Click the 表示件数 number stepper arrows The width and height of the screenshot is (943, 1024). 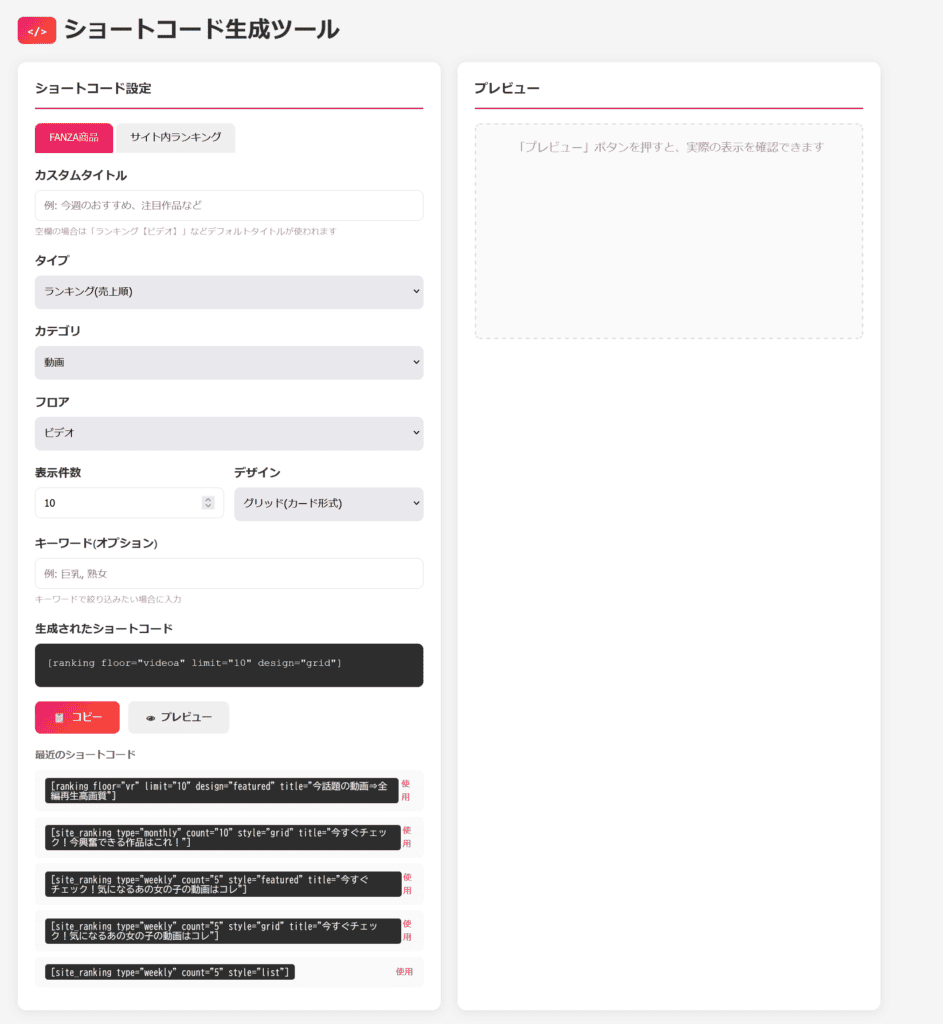pyautogui.click(x=208, y=503)
